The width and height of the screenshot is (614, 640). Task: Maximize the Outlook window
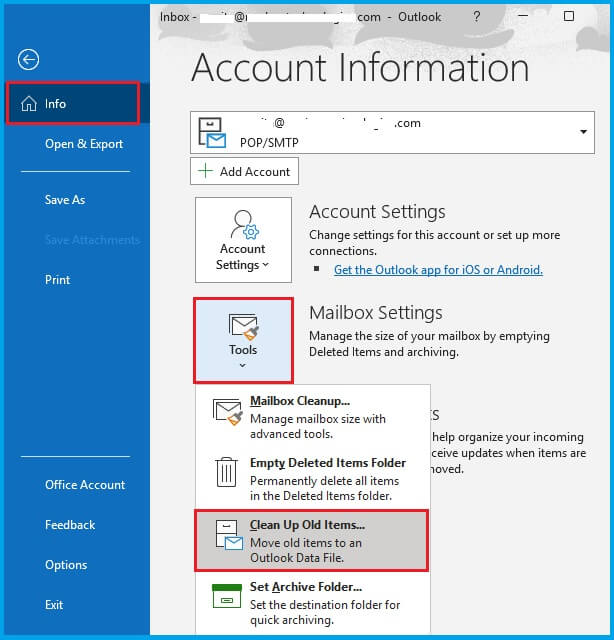tap(569, 16)
